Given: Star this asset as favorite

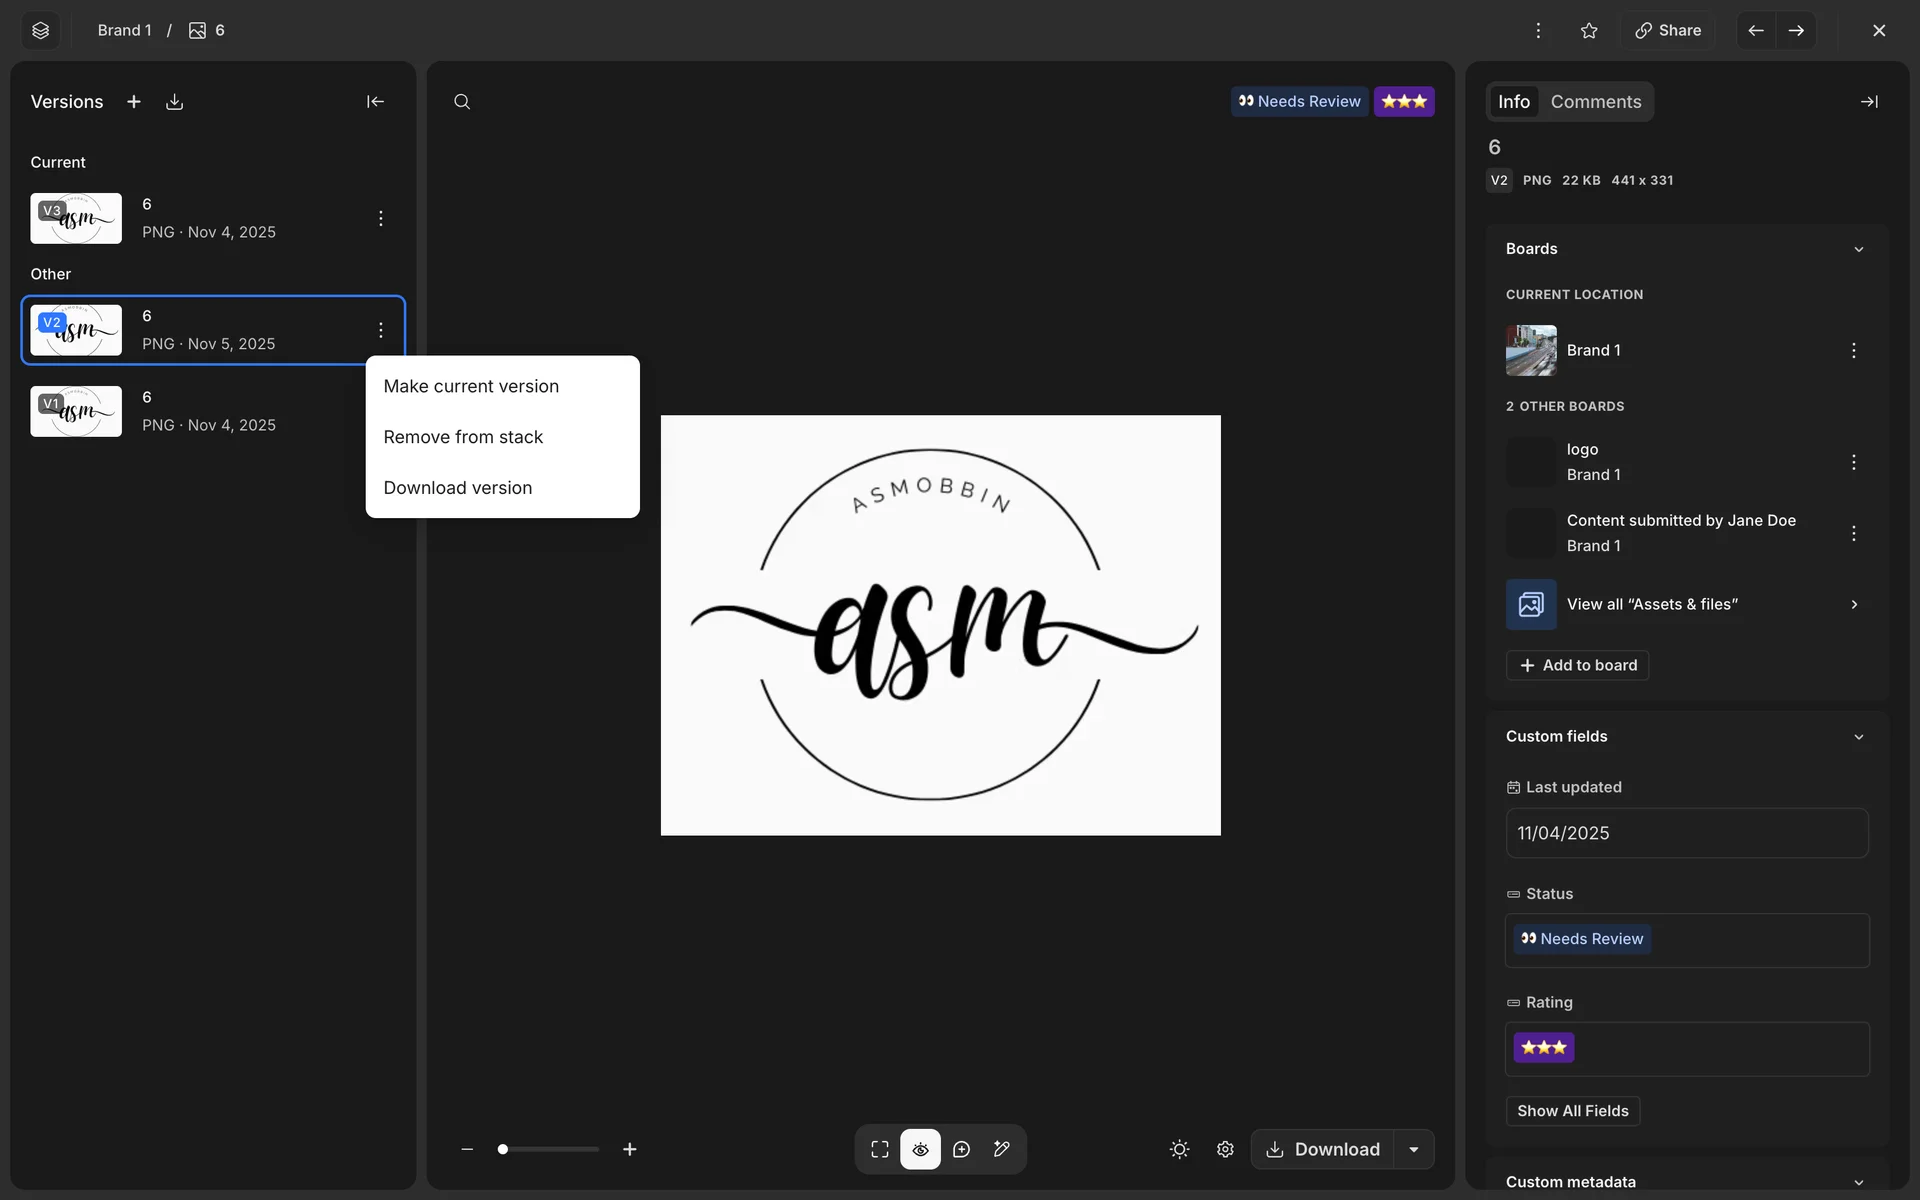Looking at the screenshot, I should pyautogui.click(x=1589, y=30).
